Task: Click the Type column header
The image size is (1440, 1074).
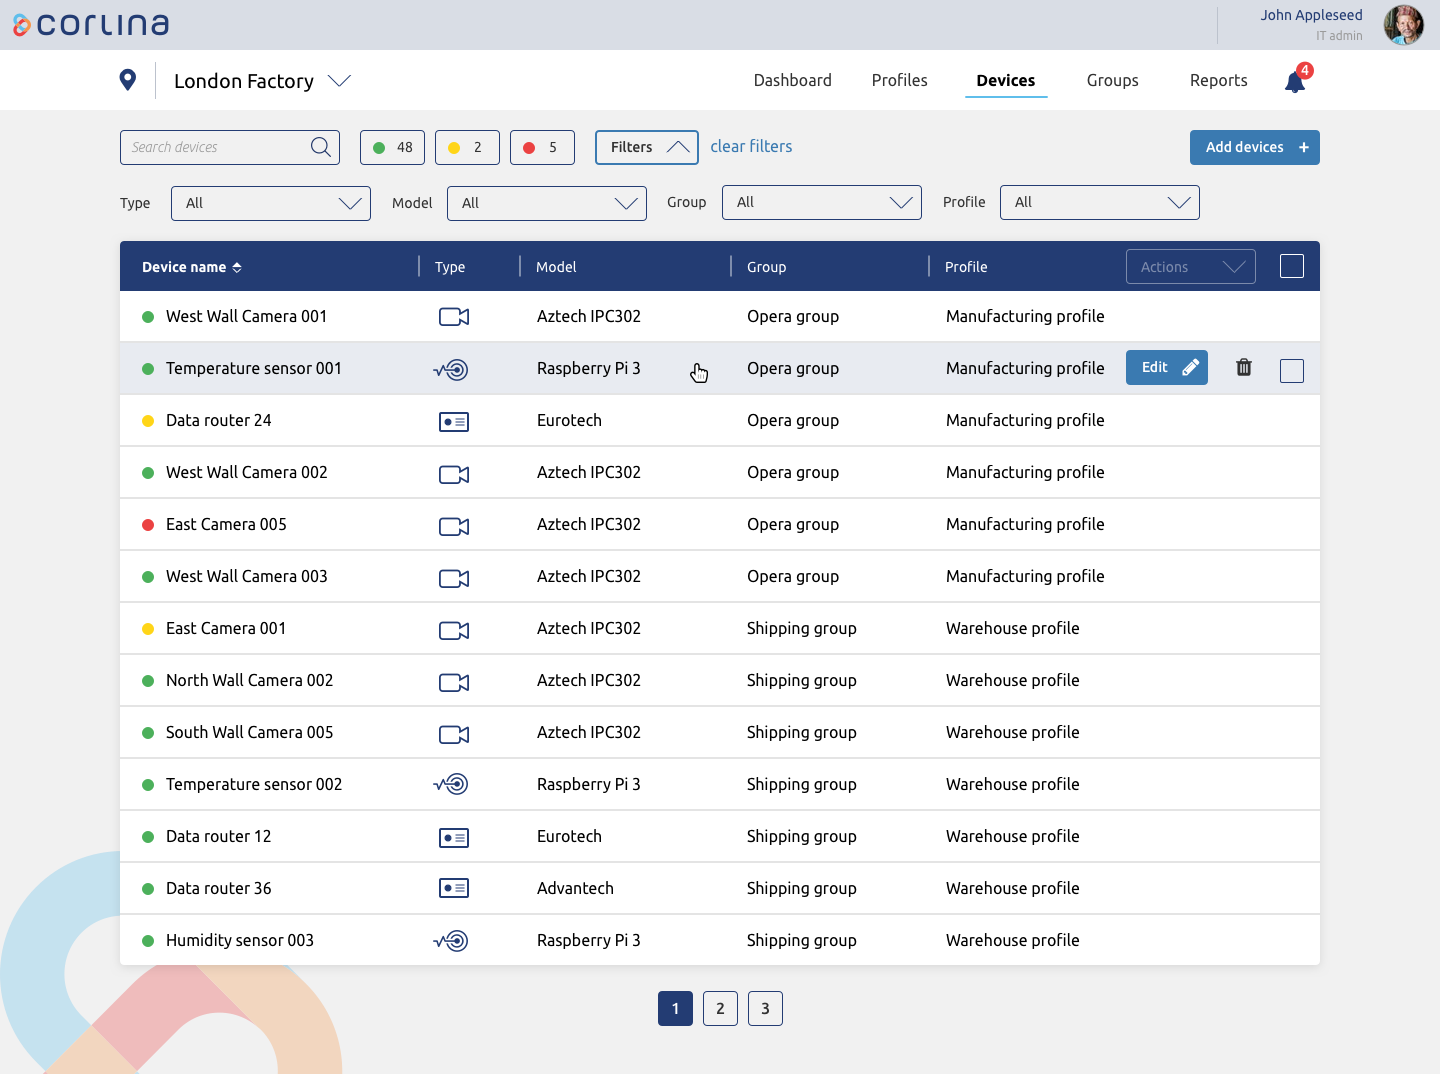Action: [450, 267]
